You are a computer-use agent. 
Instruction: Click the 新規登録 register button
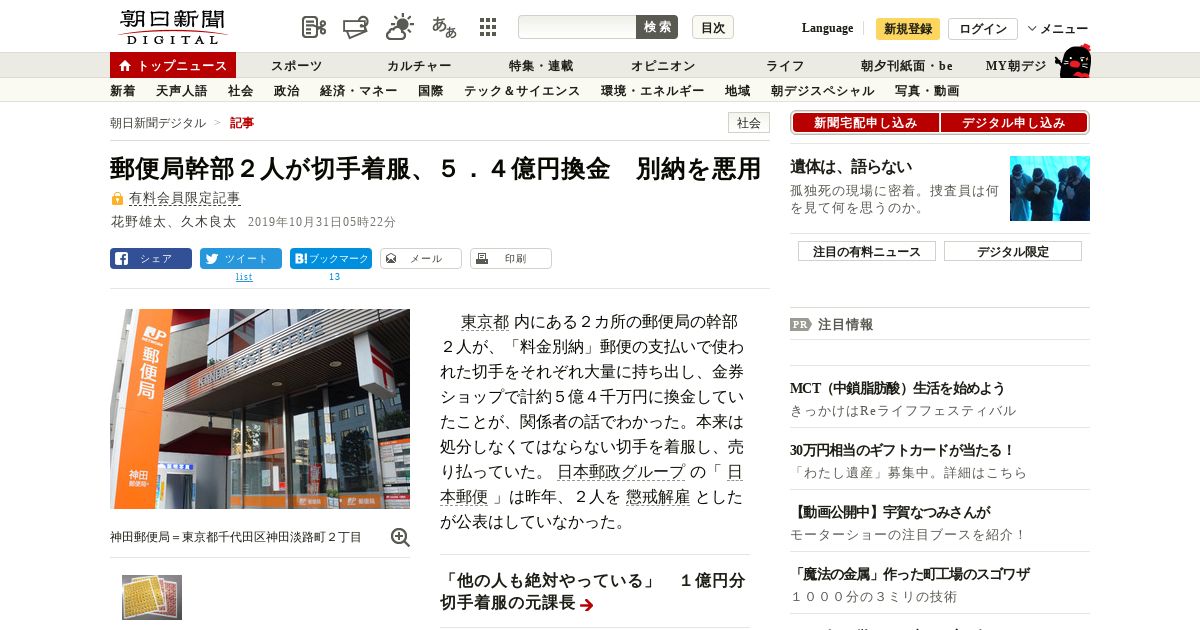pyautogui.click(x=908, y=29)
